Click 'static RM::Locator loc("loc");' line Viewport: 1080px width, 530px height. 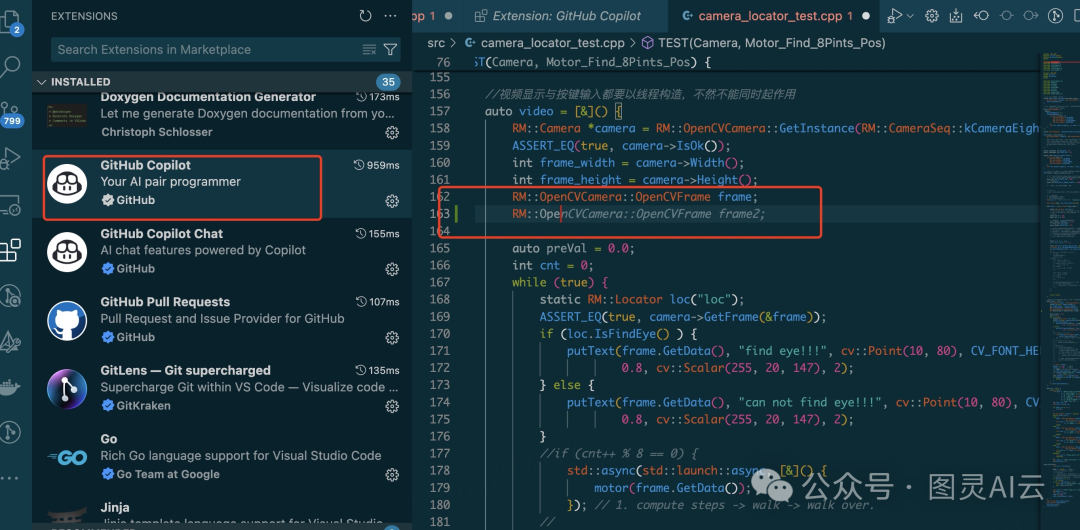tap(642, 299)
